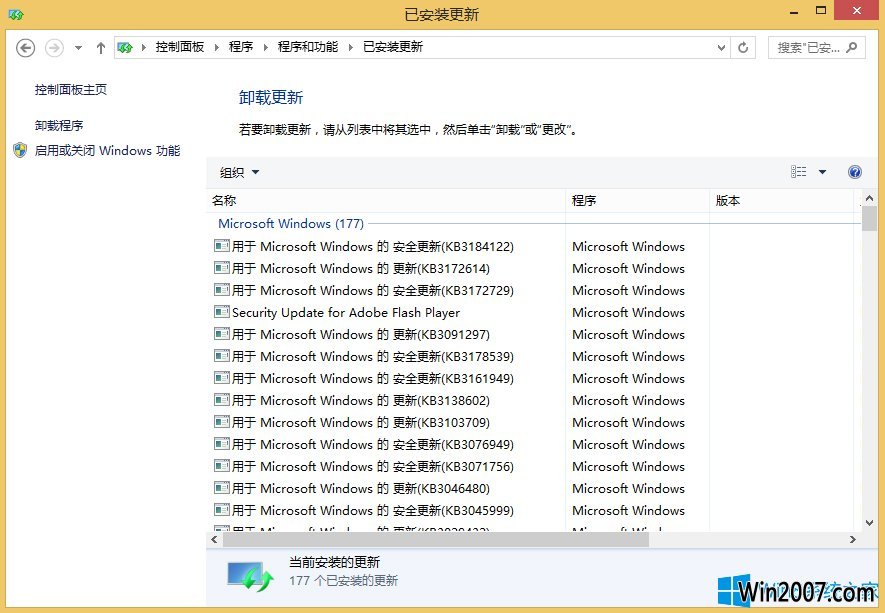This screenshot has width=885, height=613.
Task: Select the update KB3161949
Action: coord(364,379)
